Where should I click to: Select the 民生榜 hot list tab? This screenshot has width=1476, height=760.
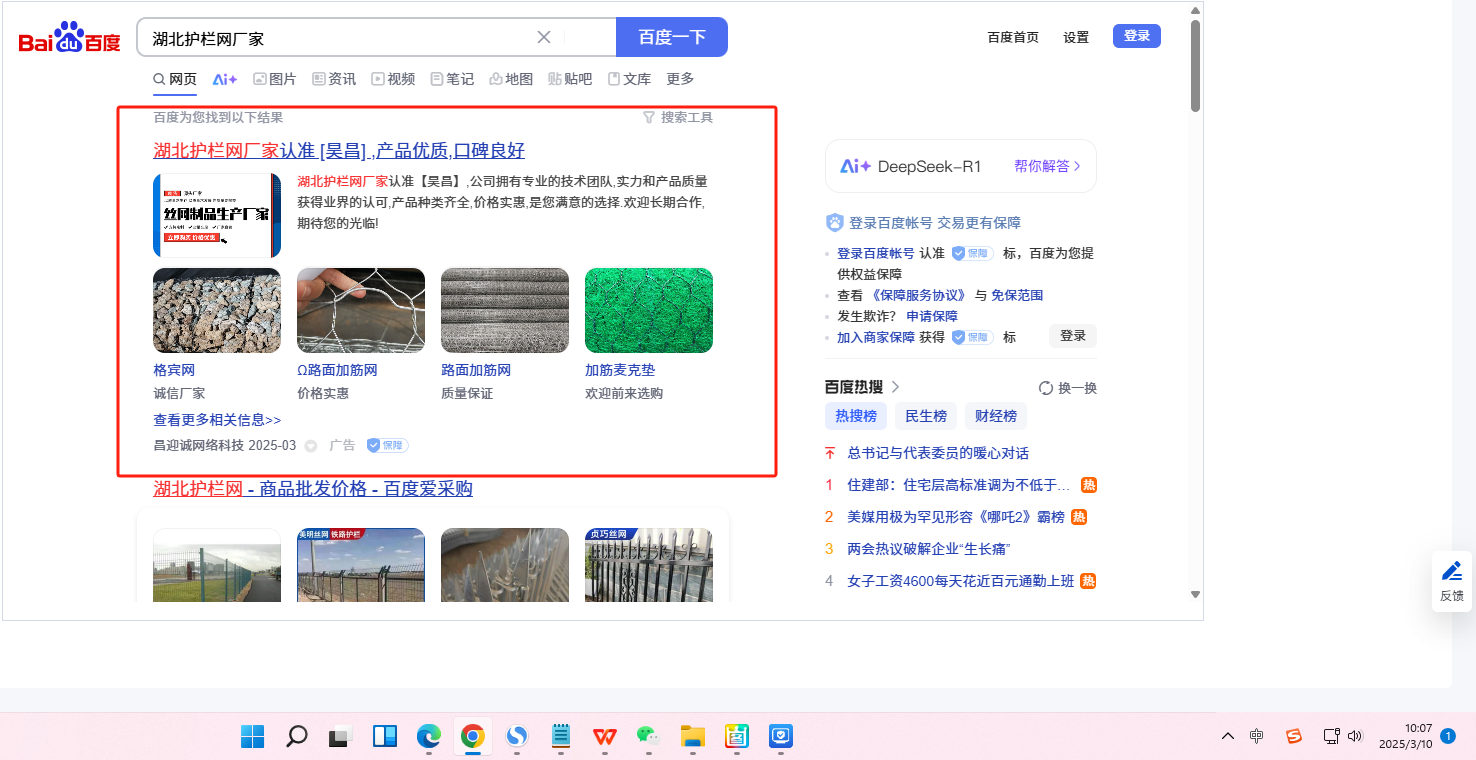tap(925, 416)
